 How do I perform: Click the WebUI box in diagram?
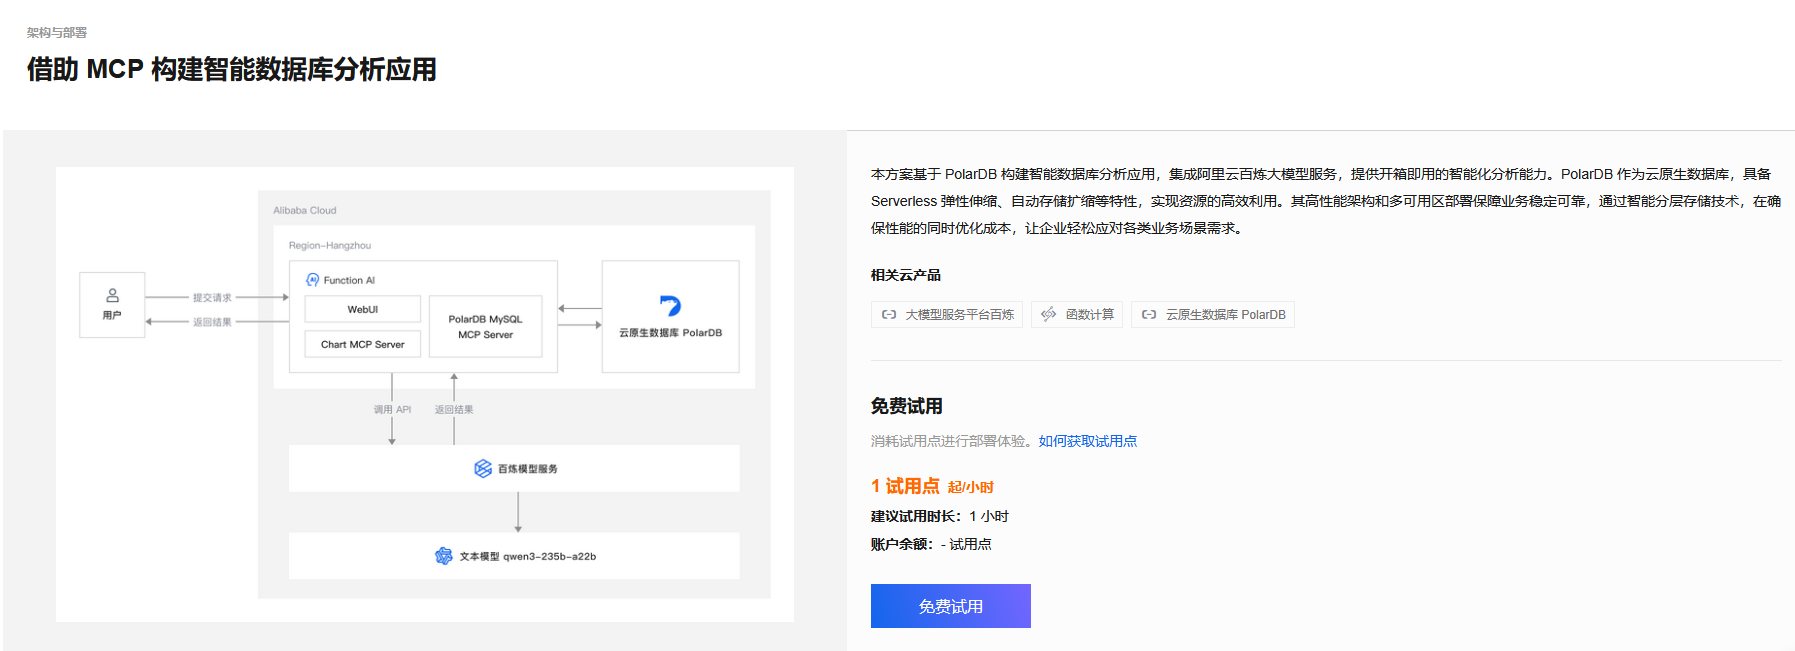click(x=362, y=309)
